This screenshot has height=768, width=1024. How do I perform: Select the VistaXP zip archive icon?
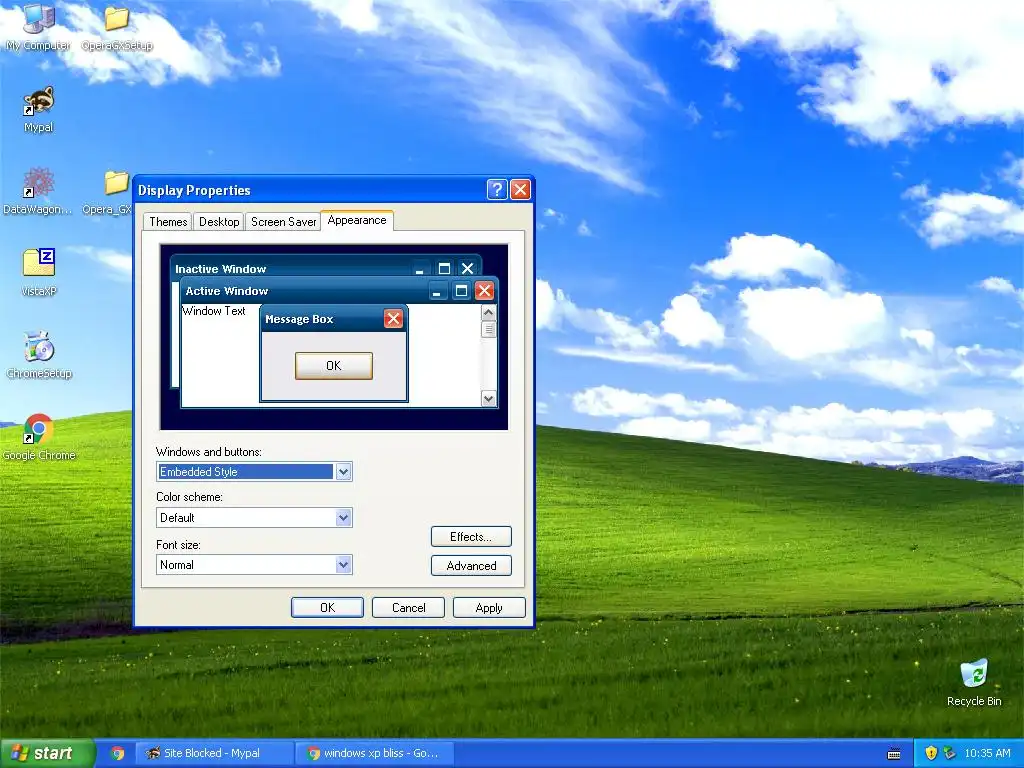[39, 273]
